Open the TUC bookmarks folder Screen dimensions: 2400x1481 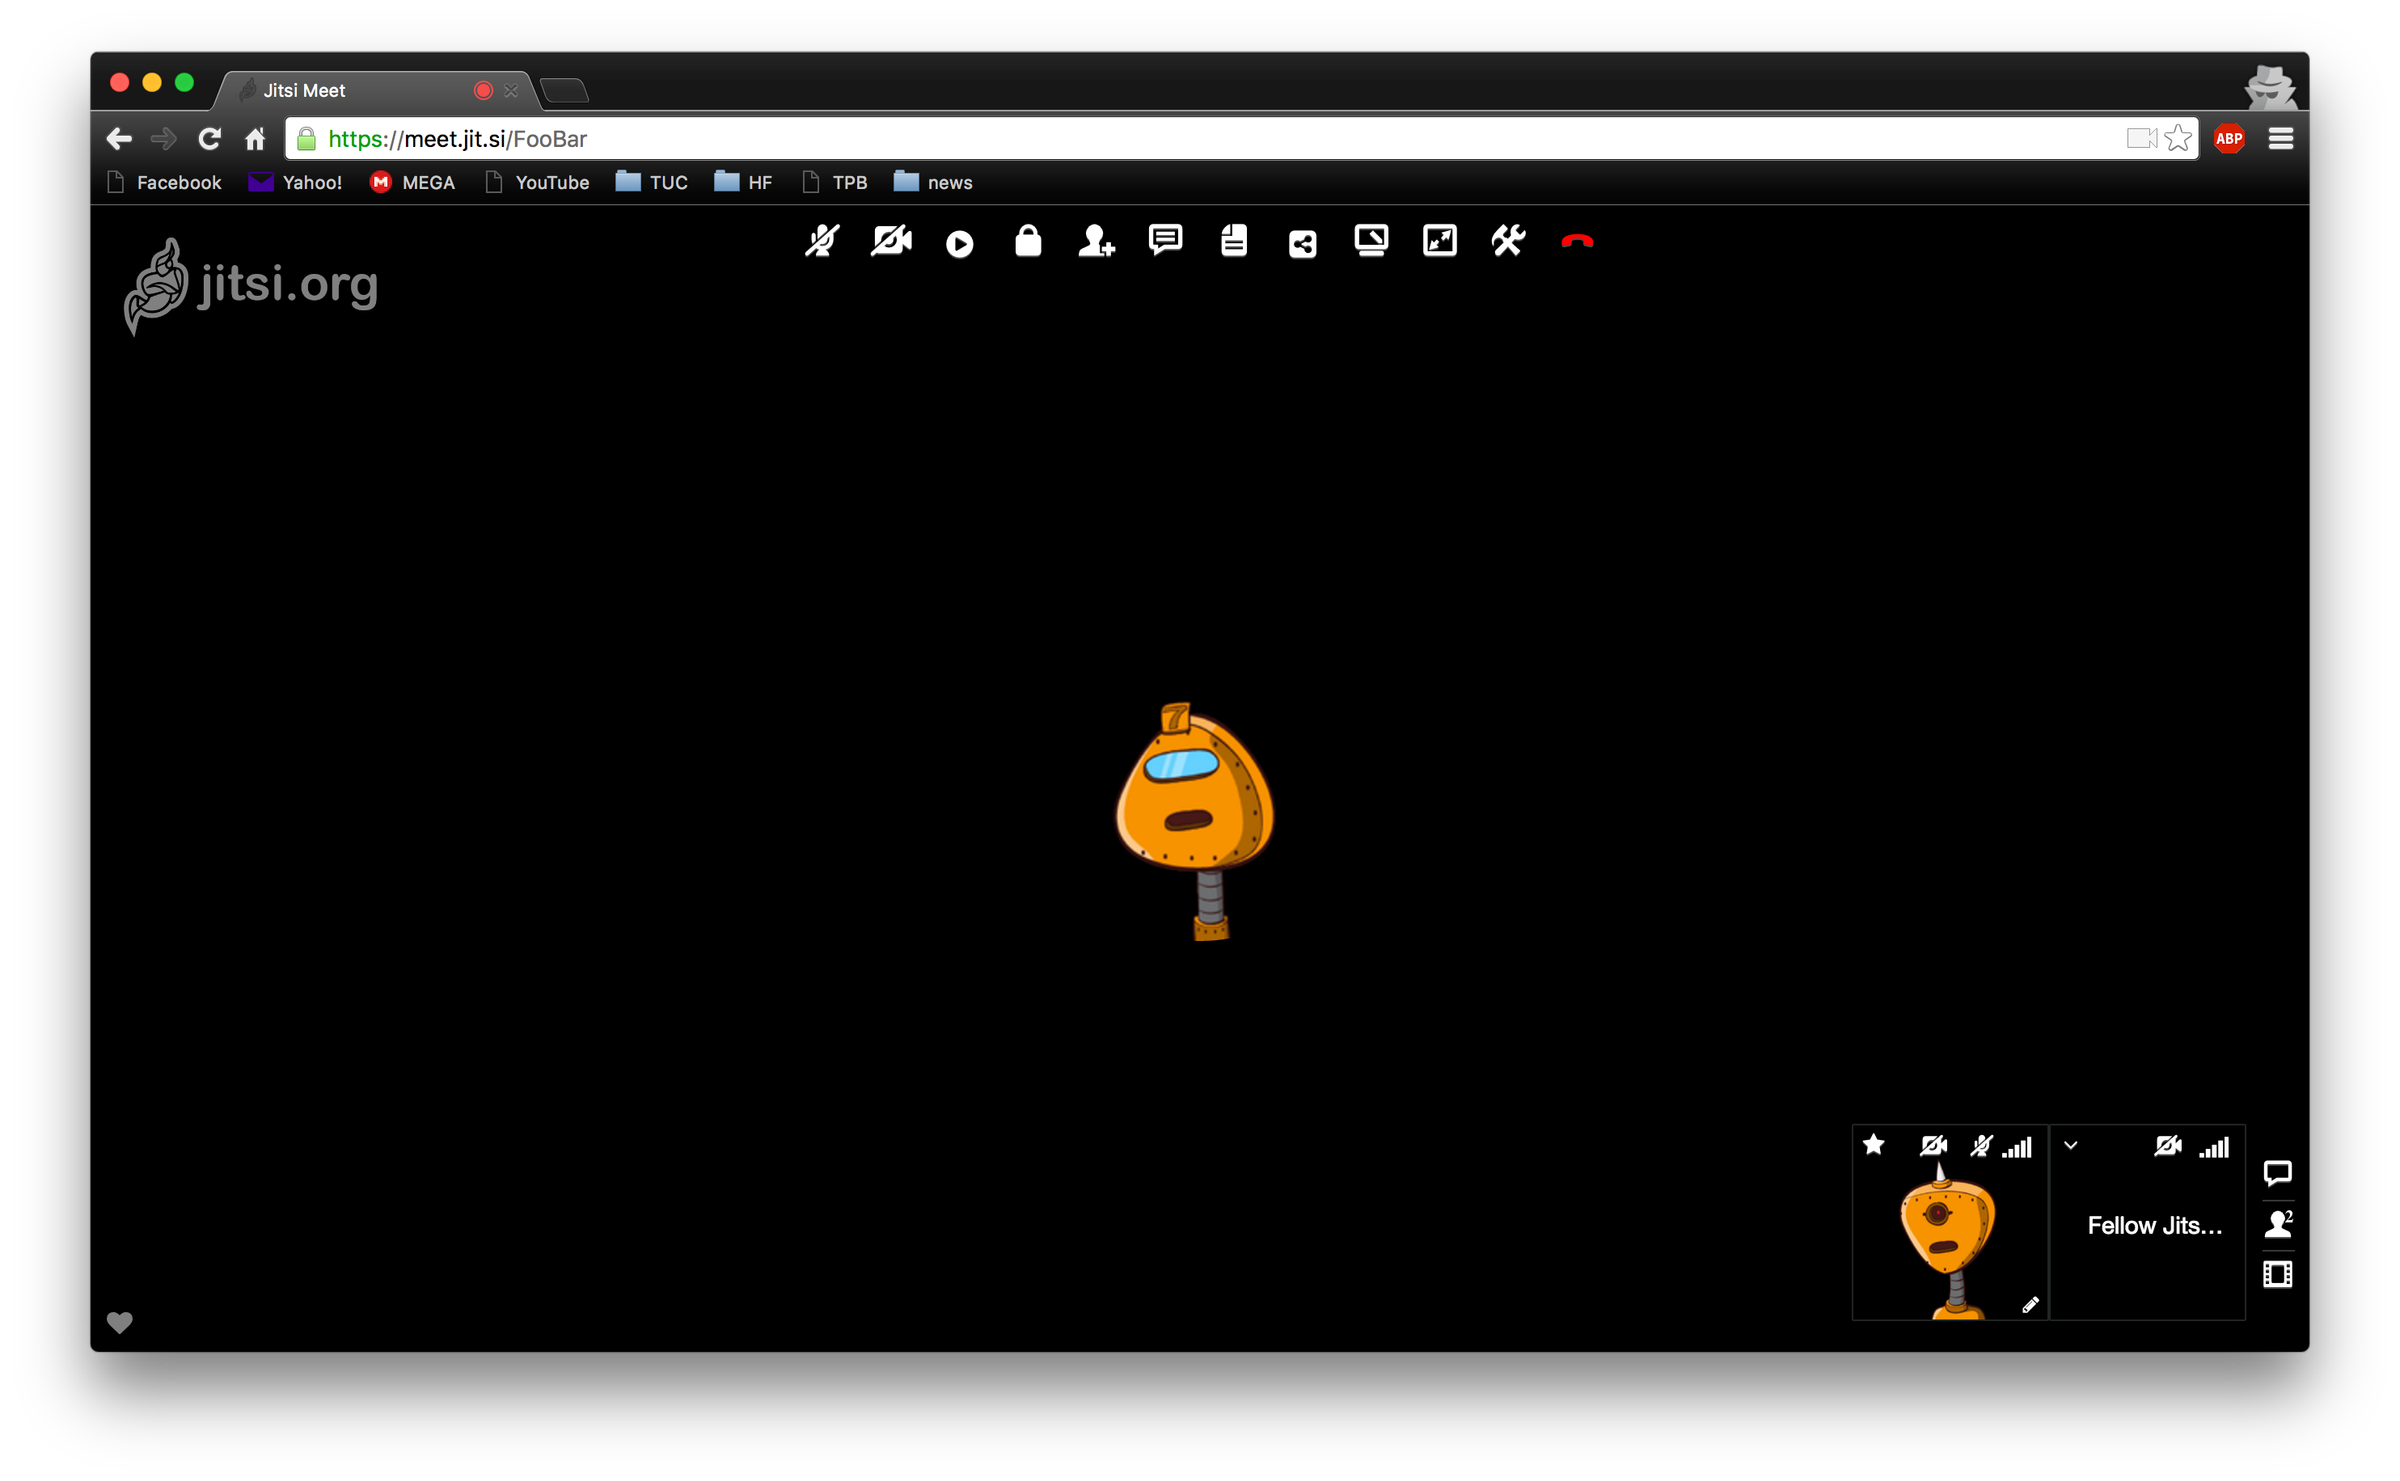[652, 182]
